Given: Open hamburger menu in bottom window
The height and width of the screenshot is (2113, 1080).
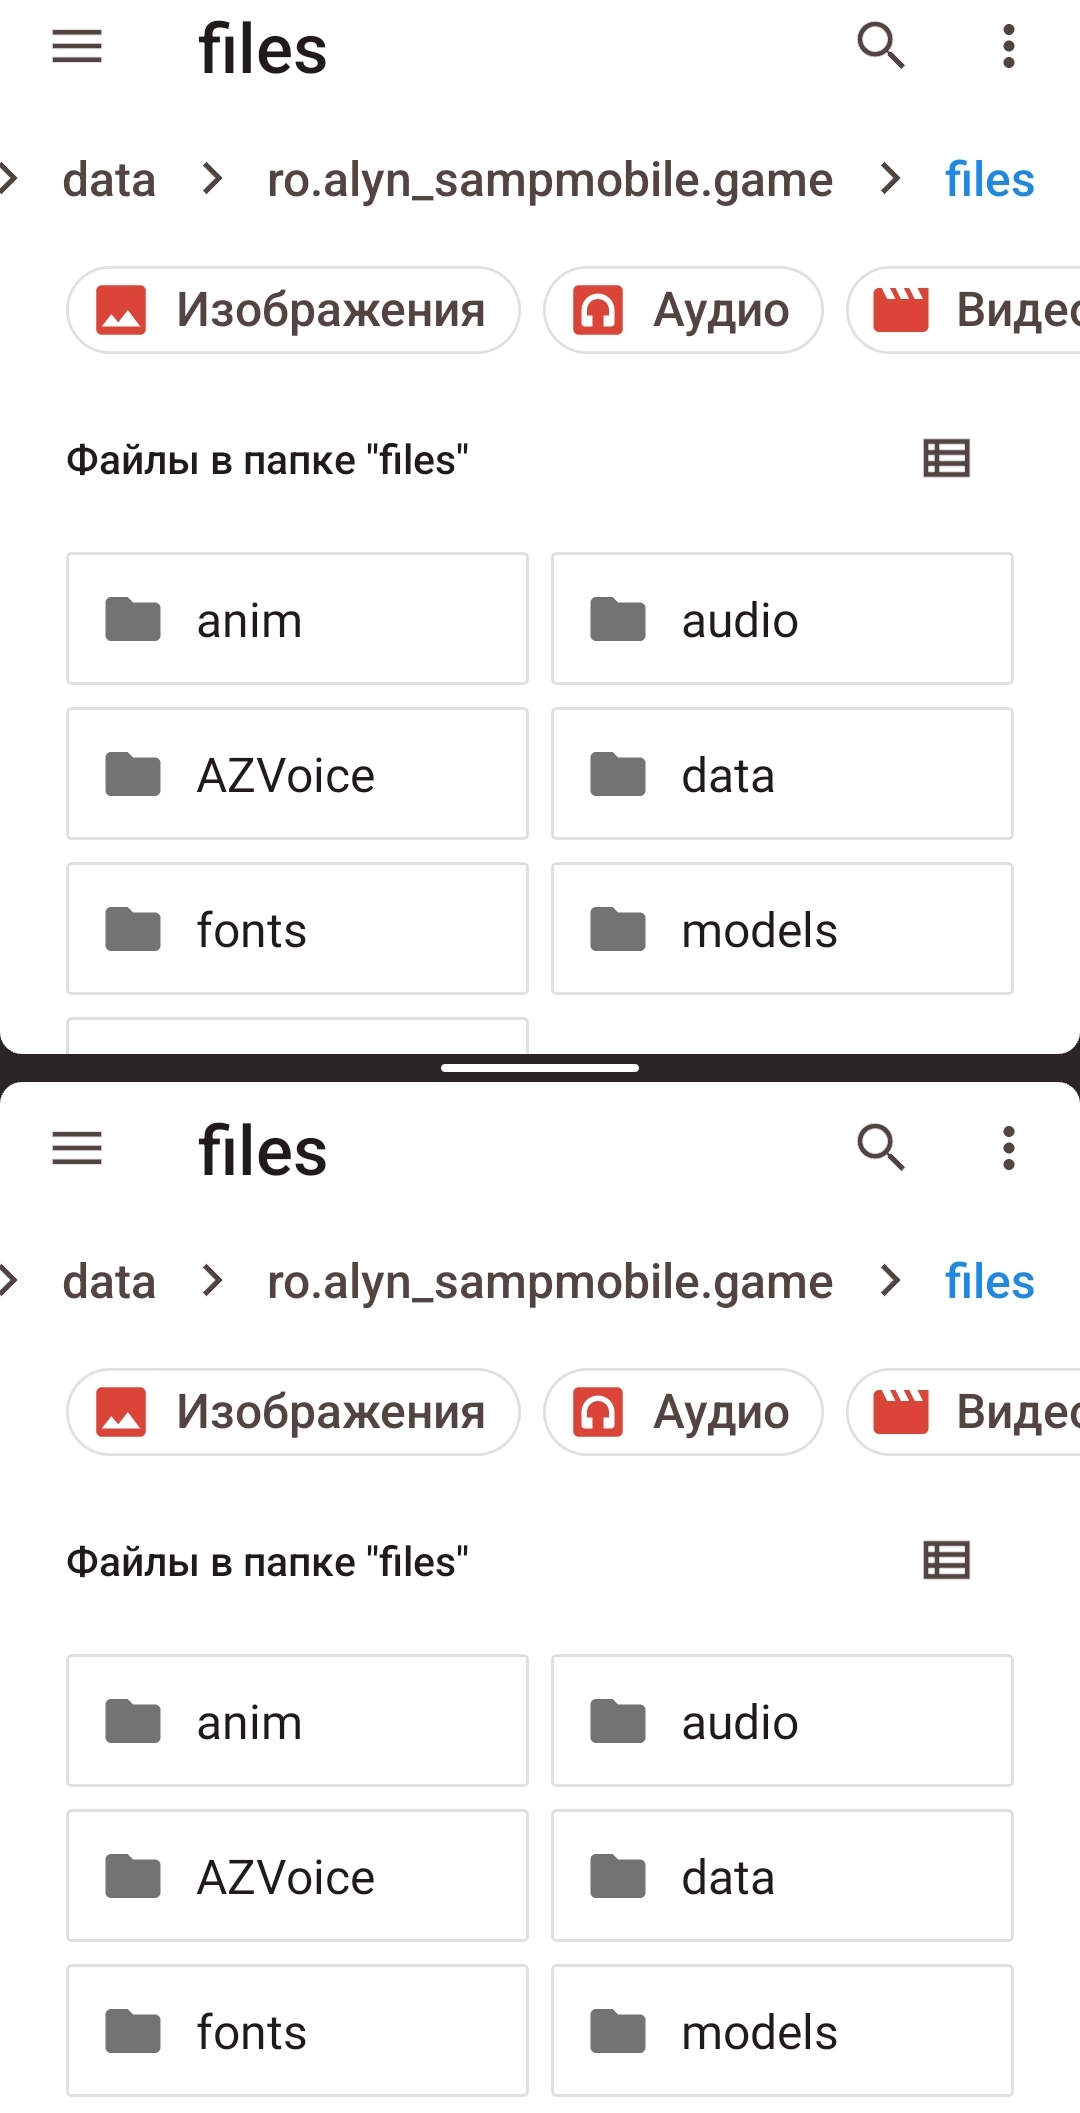Looking at the screenshot, I should 77,1148.
